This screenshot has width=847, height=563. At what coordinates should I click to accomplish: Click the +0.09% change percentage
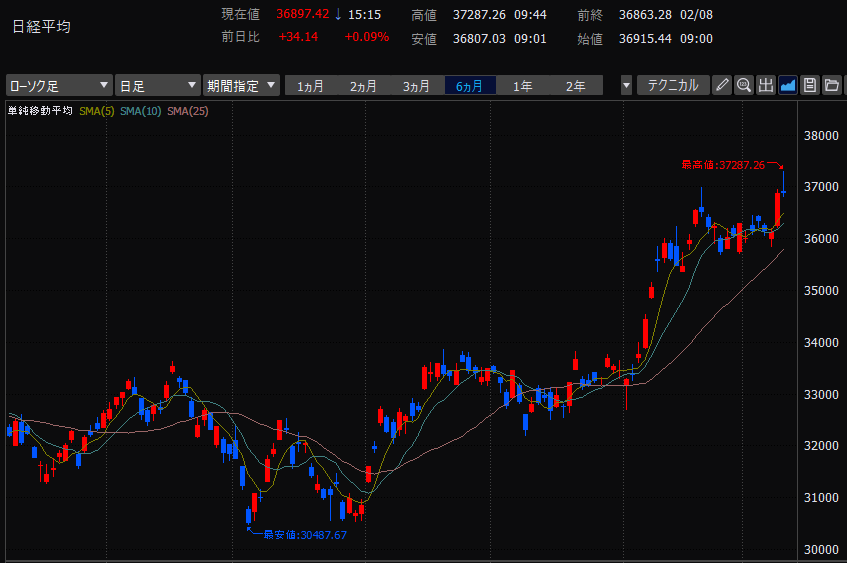[x=367, y=37]
